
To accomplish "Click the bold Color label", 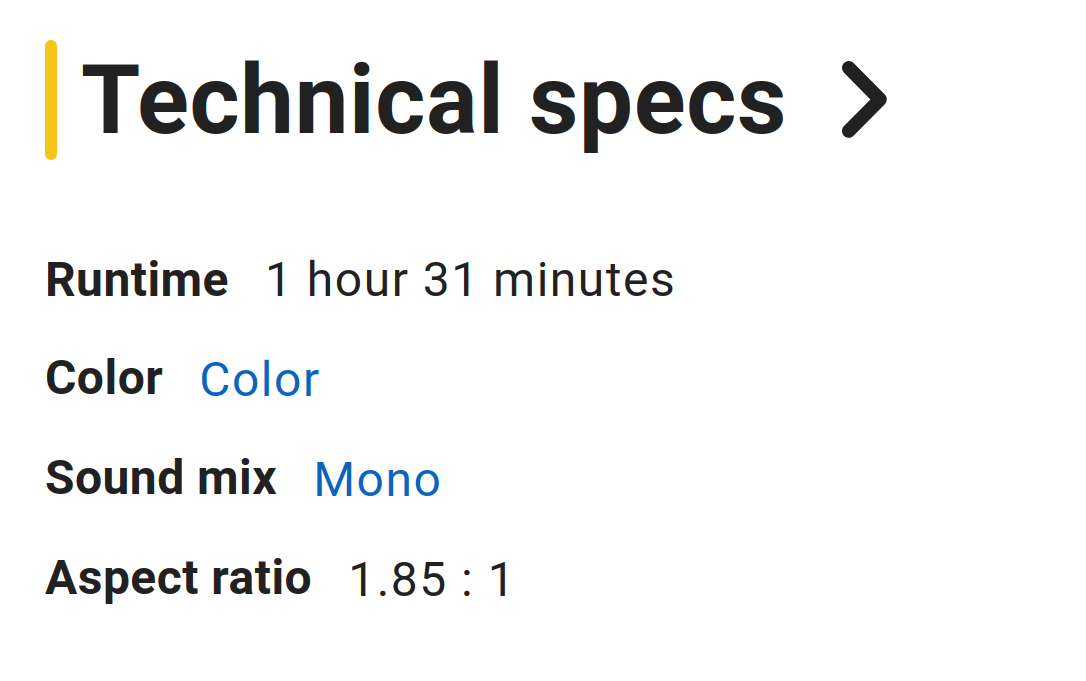I will [104, 378].
